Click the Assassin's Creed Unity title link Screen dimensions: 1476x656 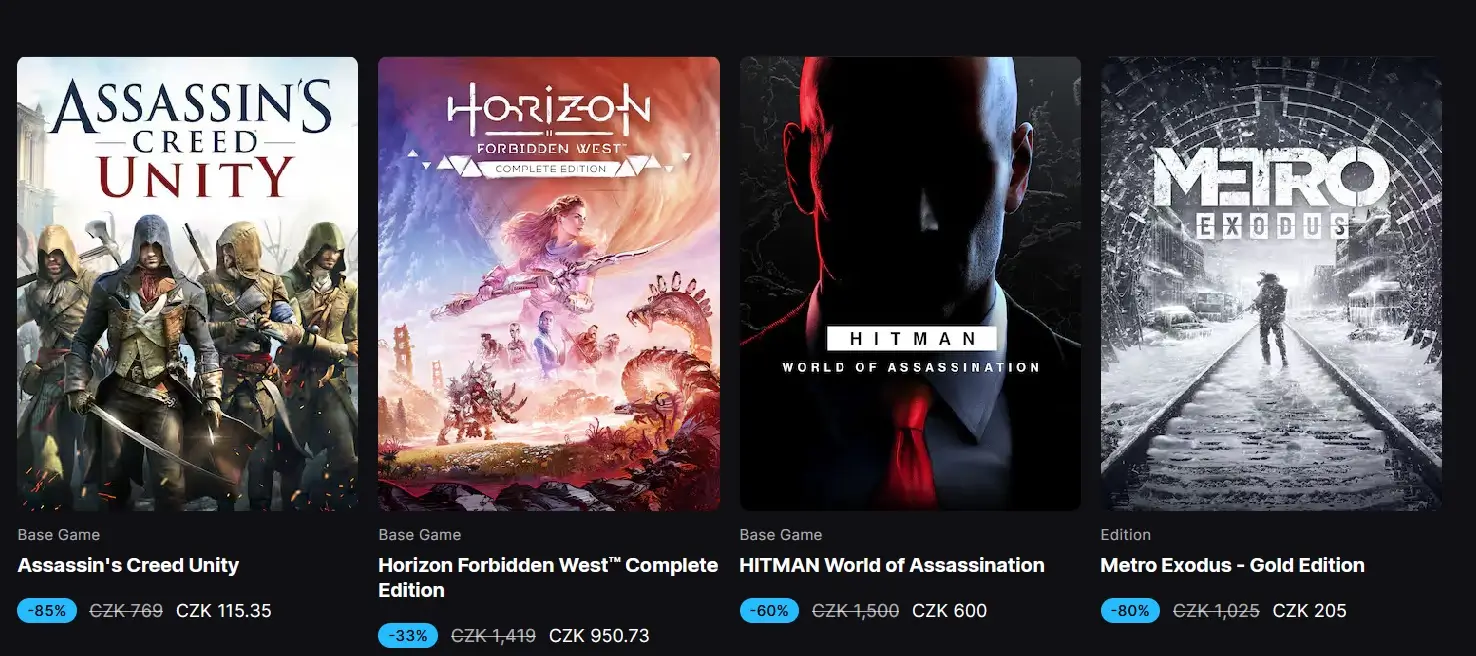click(128, 565)
